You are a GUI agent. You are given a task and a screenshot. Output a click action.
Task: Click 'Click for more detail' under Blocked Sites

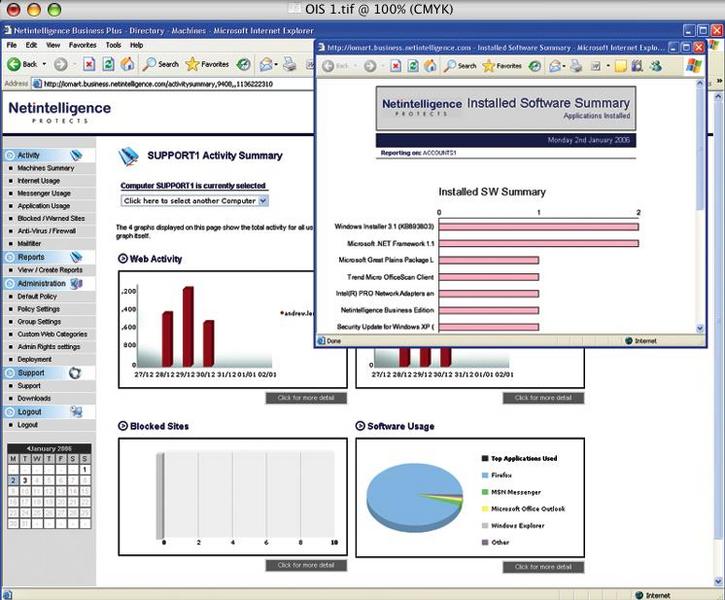tap(306, 565)
